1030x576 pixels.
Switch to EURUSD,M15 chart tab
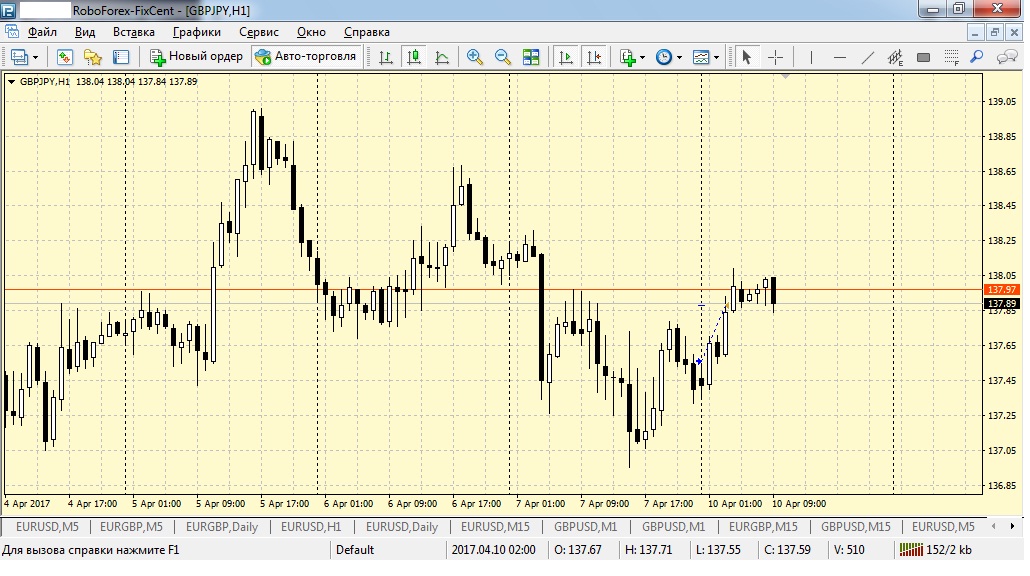pyautogui.click(x=495, y=527)
